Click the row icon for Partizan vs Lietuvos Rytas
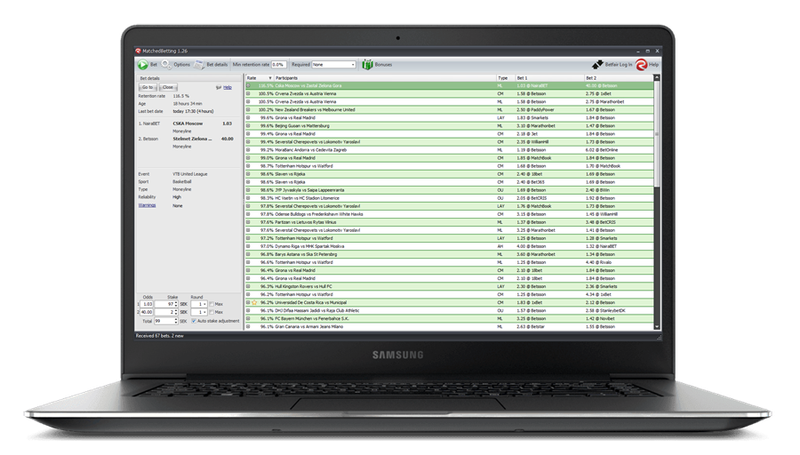Viewport: 800px width, 455px height. tap(248, 222)
